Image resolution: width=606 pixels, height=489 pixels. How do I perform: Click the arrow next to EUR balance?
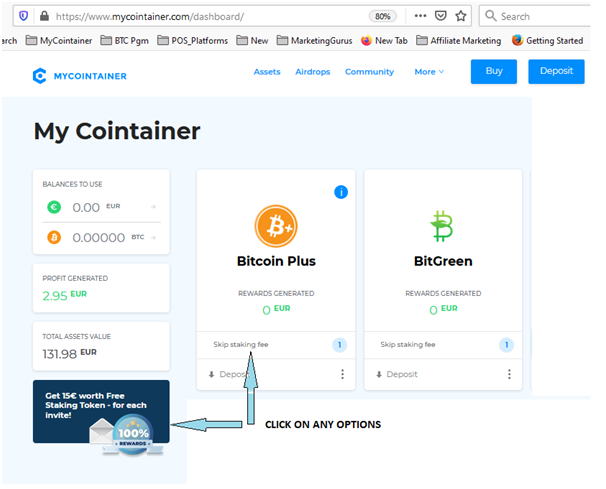click(x=153, y=207)
